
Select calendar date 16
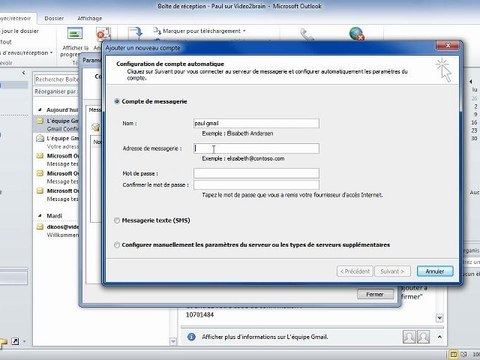tap(474, 122)
